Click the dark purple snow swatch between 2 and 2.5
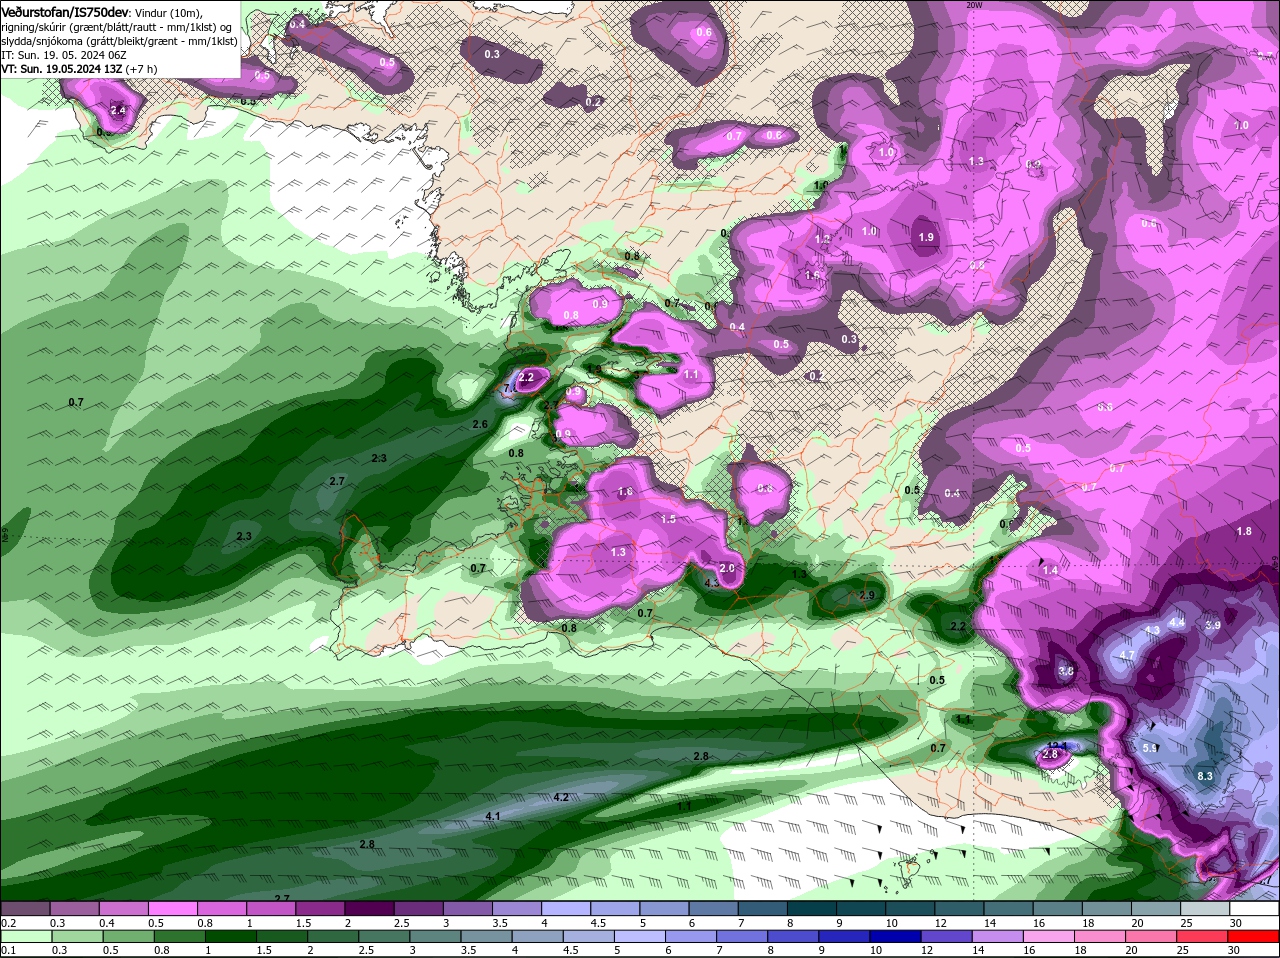Screen dimensions: 1280x958 [370, 908]
